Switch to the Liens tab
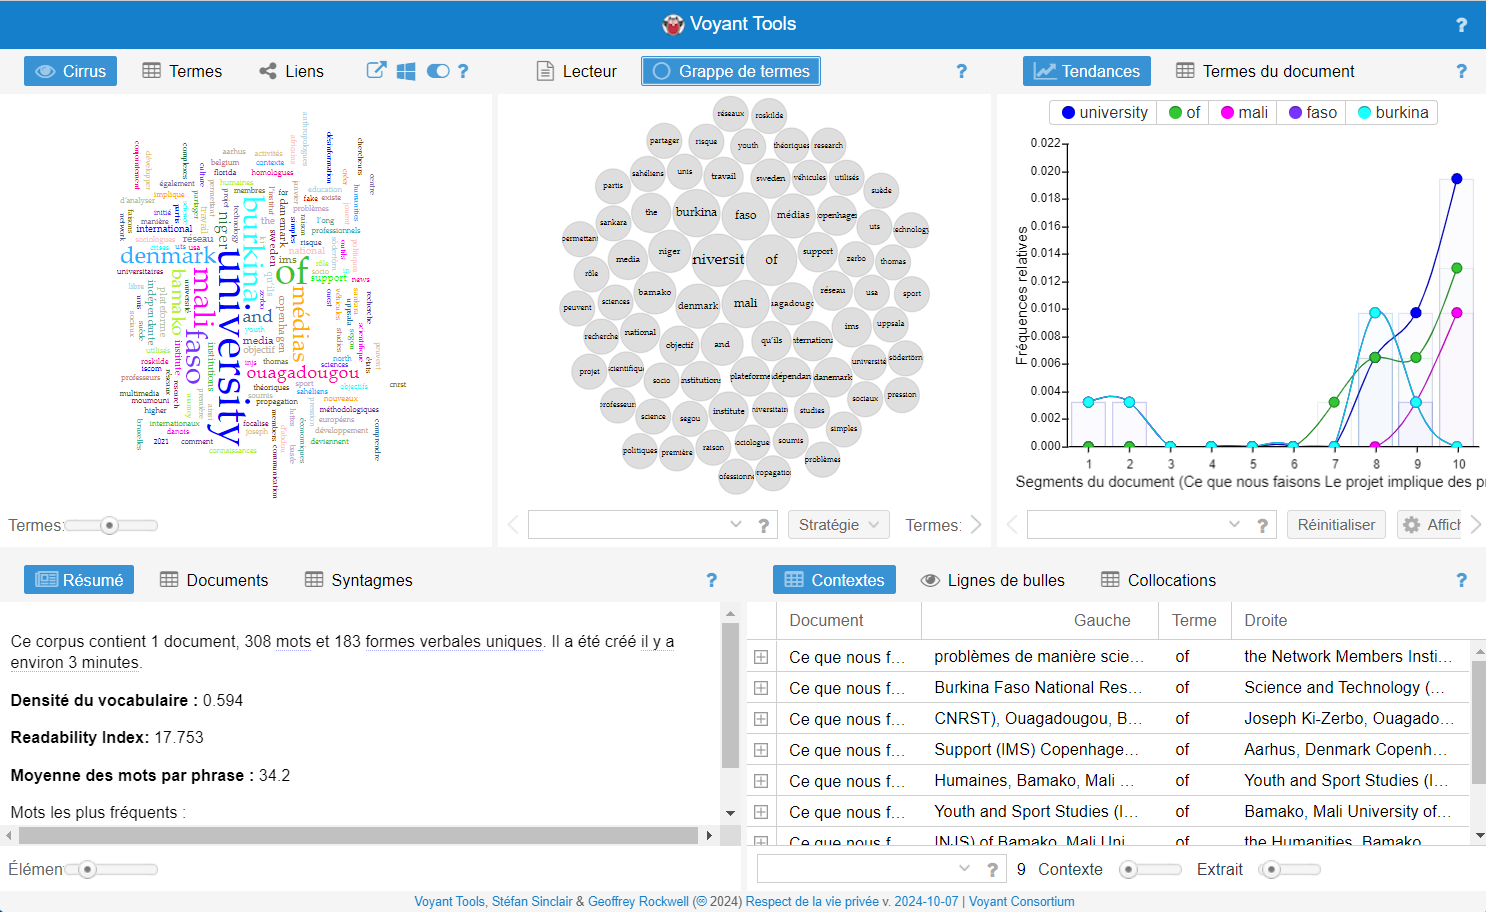This screenshot has width=1486, height=912. click(x=291, y=71)
